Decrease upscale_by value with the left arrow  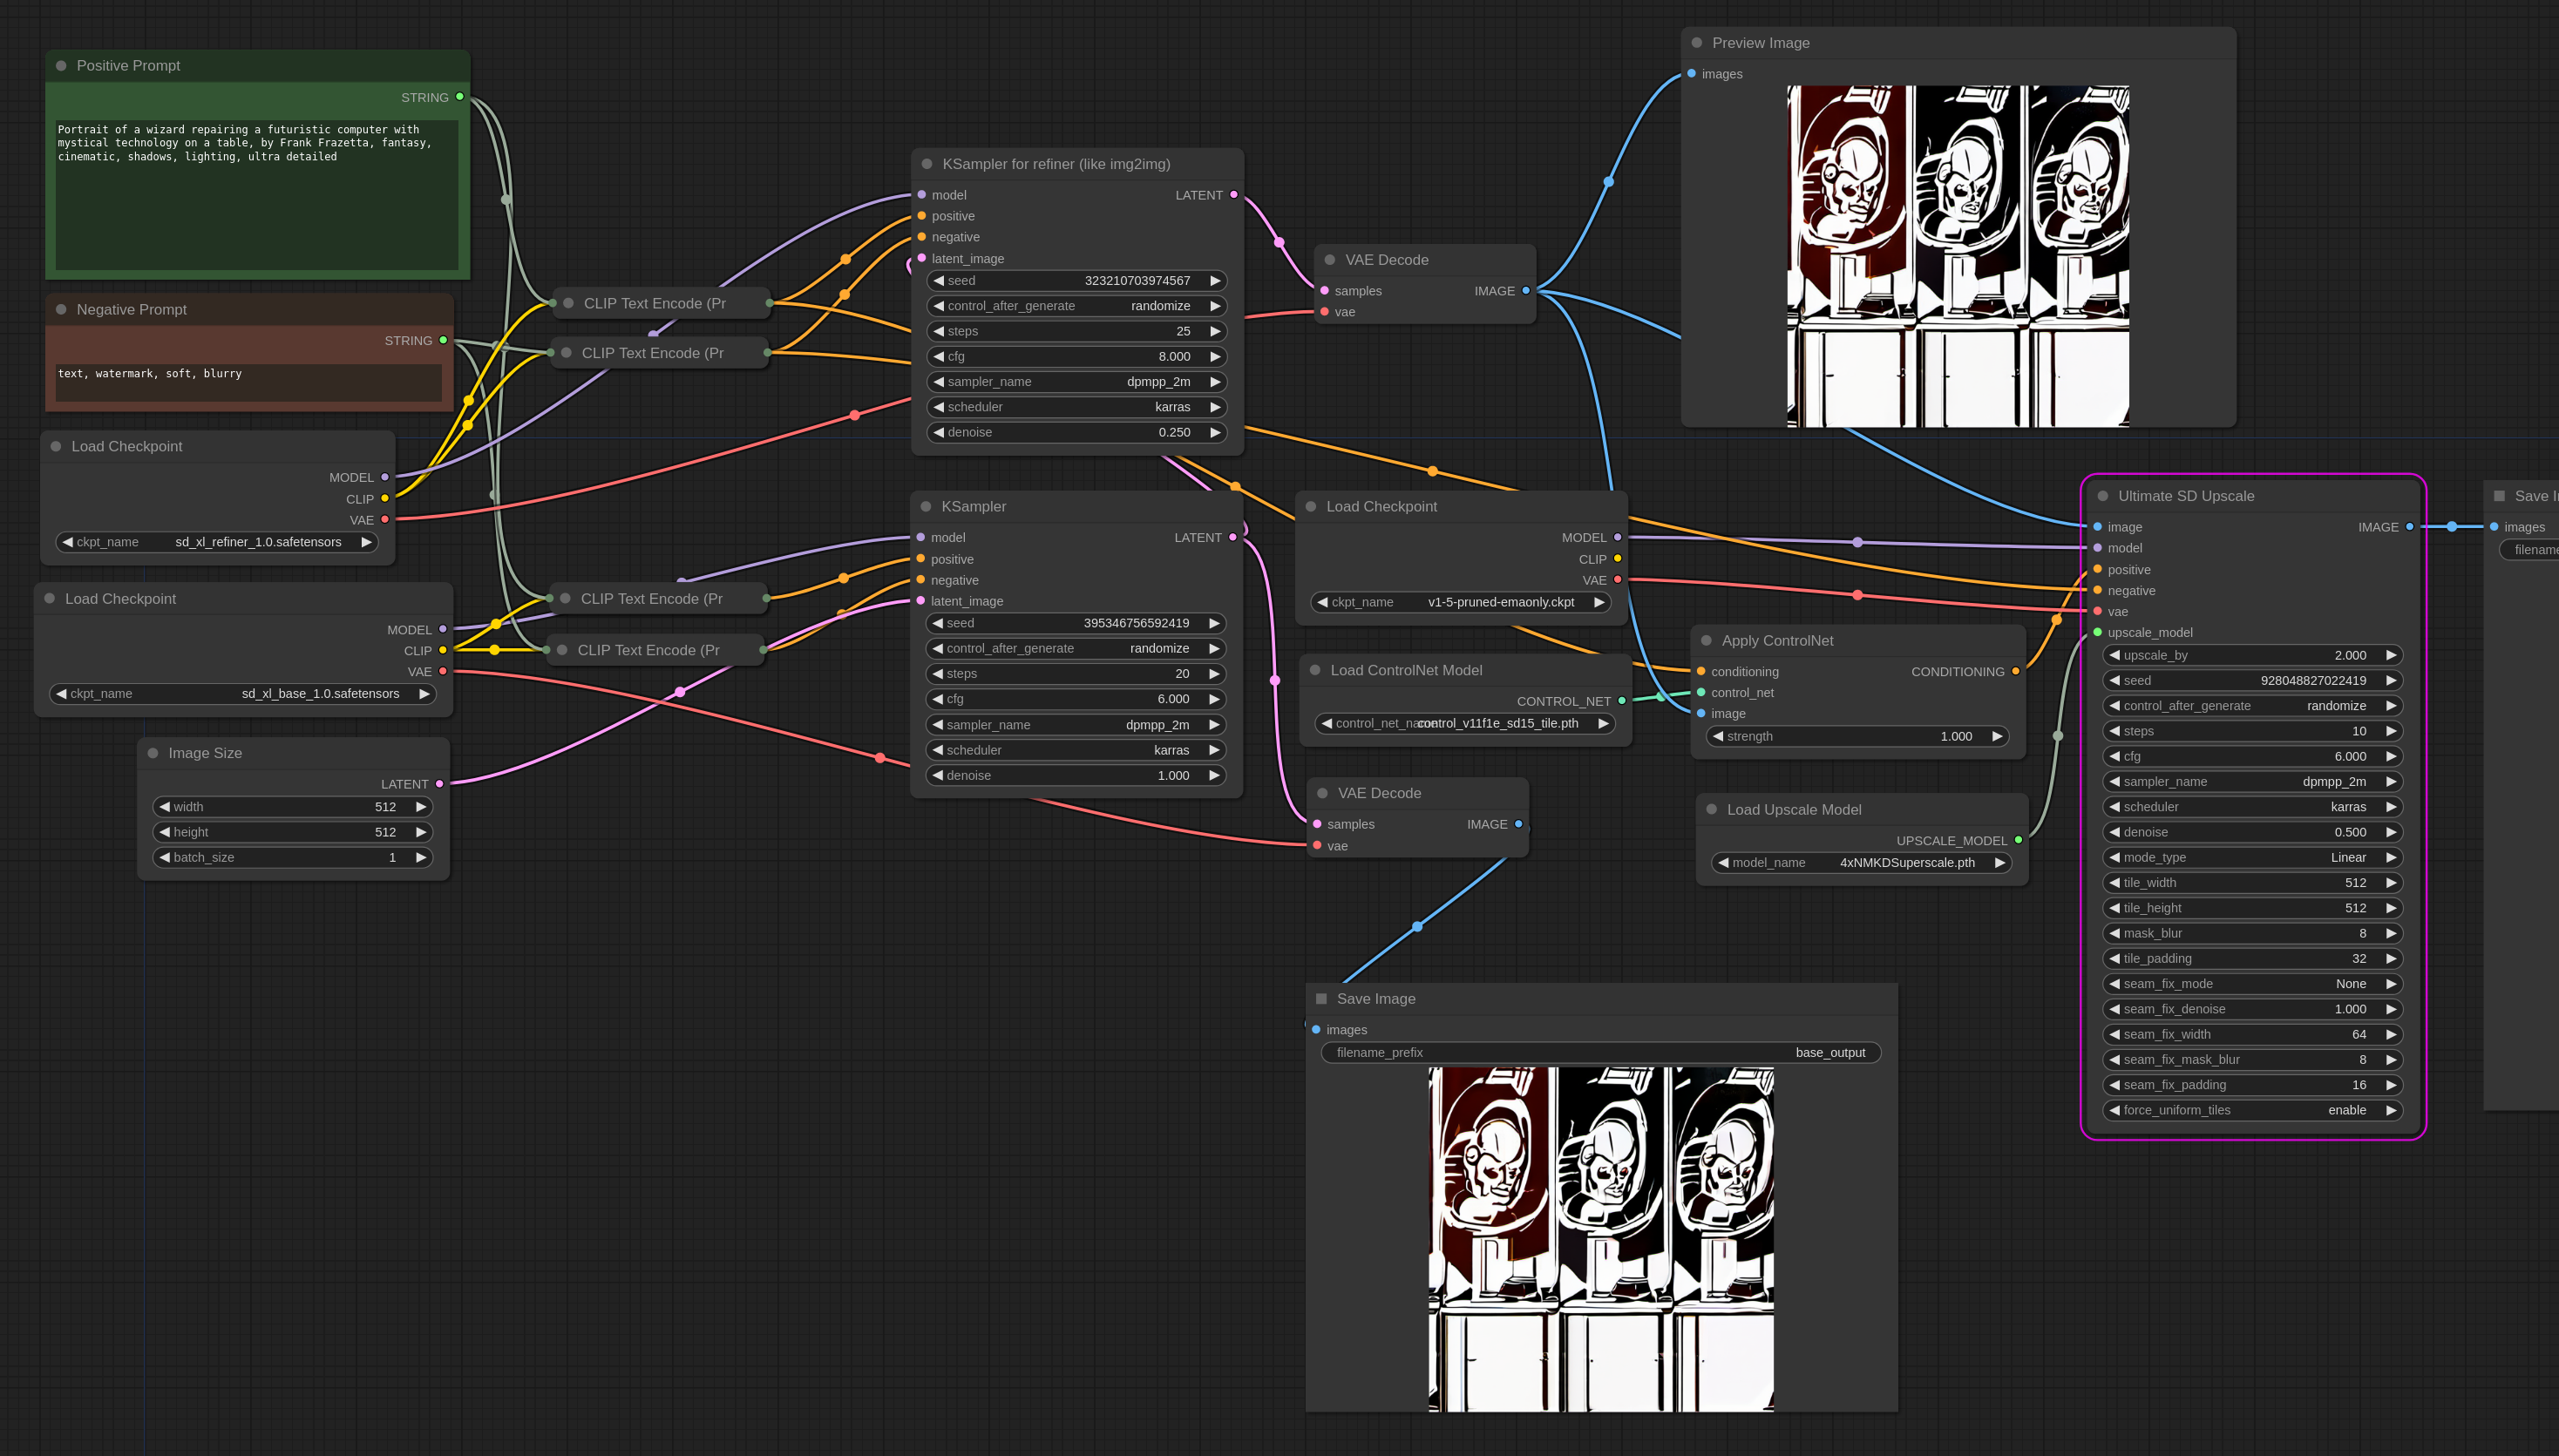point(2114,655)
